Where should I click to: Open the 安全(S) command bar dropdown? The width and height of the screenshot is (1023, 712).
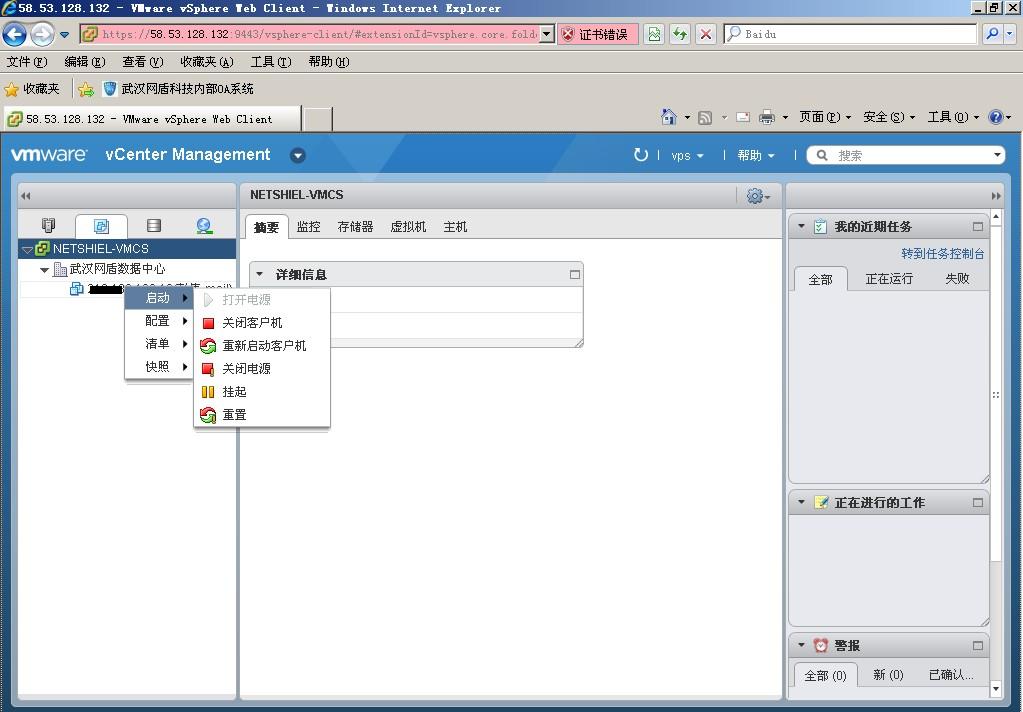pos(889,117)
